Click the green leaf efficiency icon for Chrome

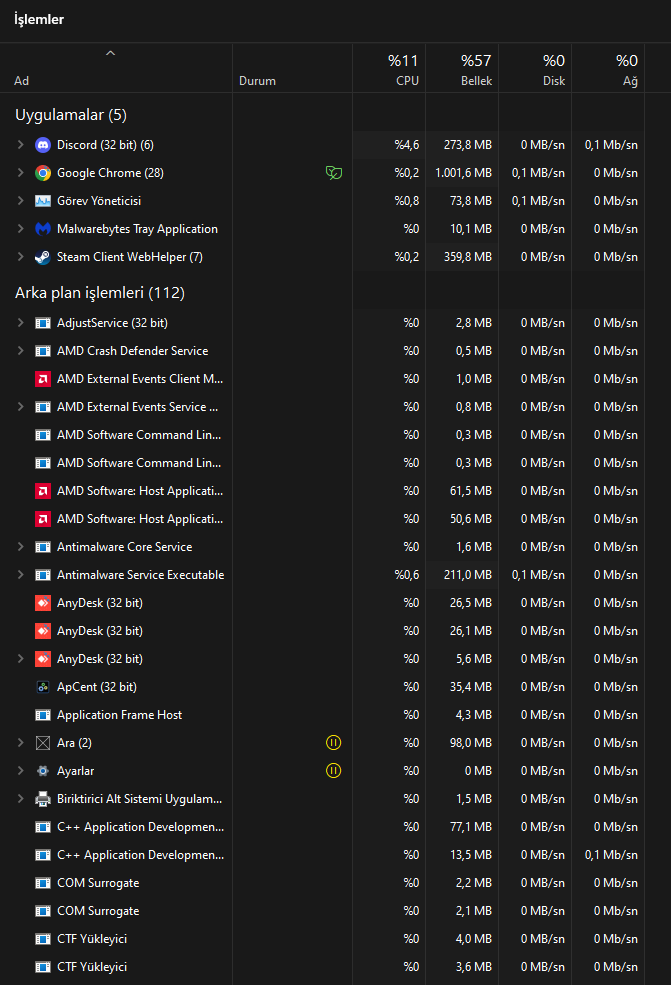(x=334, y=173)
